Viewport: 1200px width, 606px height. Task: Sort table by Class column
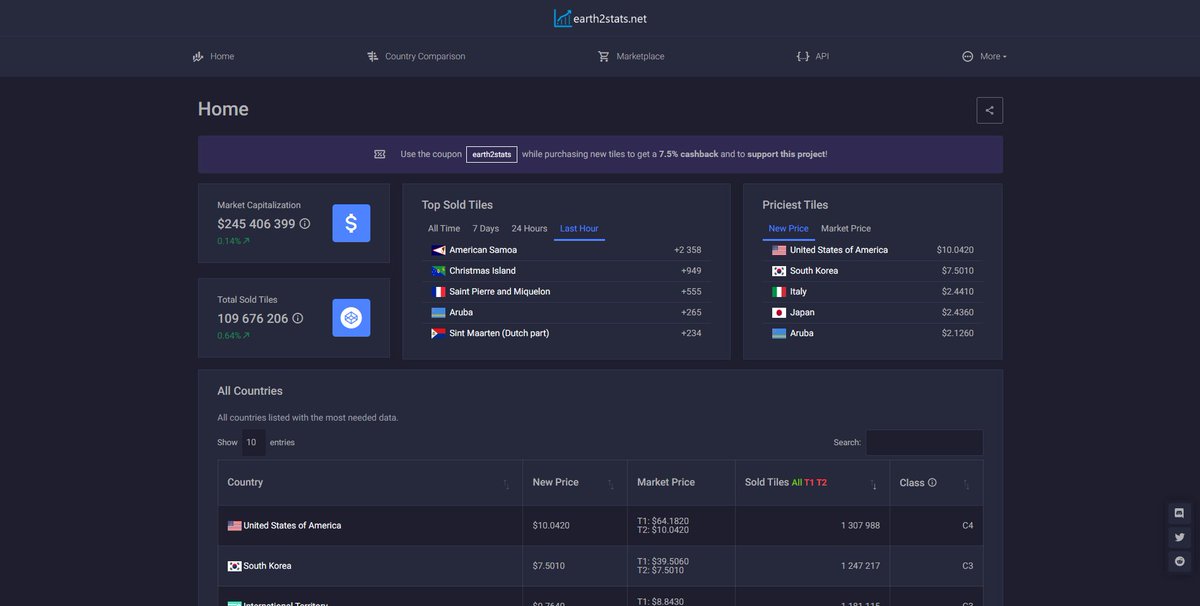tap(936, 482)
